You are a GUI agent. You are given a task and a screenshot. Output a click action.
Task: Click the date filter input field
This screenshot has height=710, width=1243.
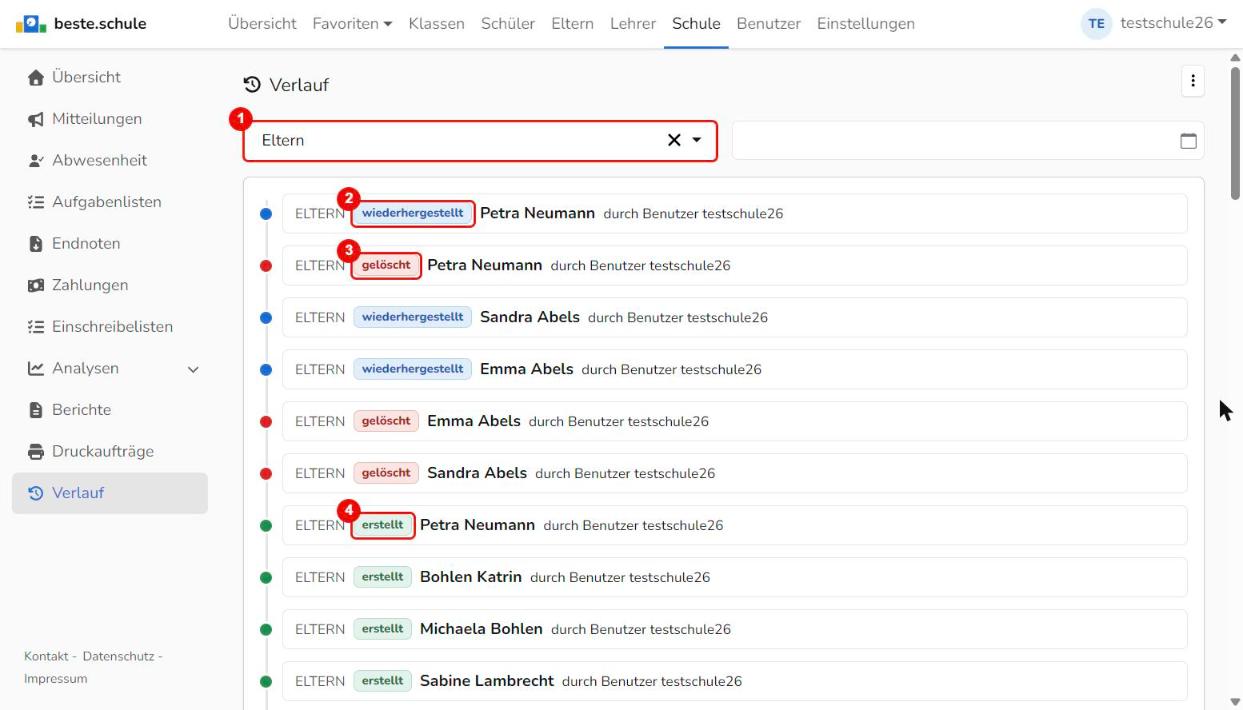pos(968,141)
